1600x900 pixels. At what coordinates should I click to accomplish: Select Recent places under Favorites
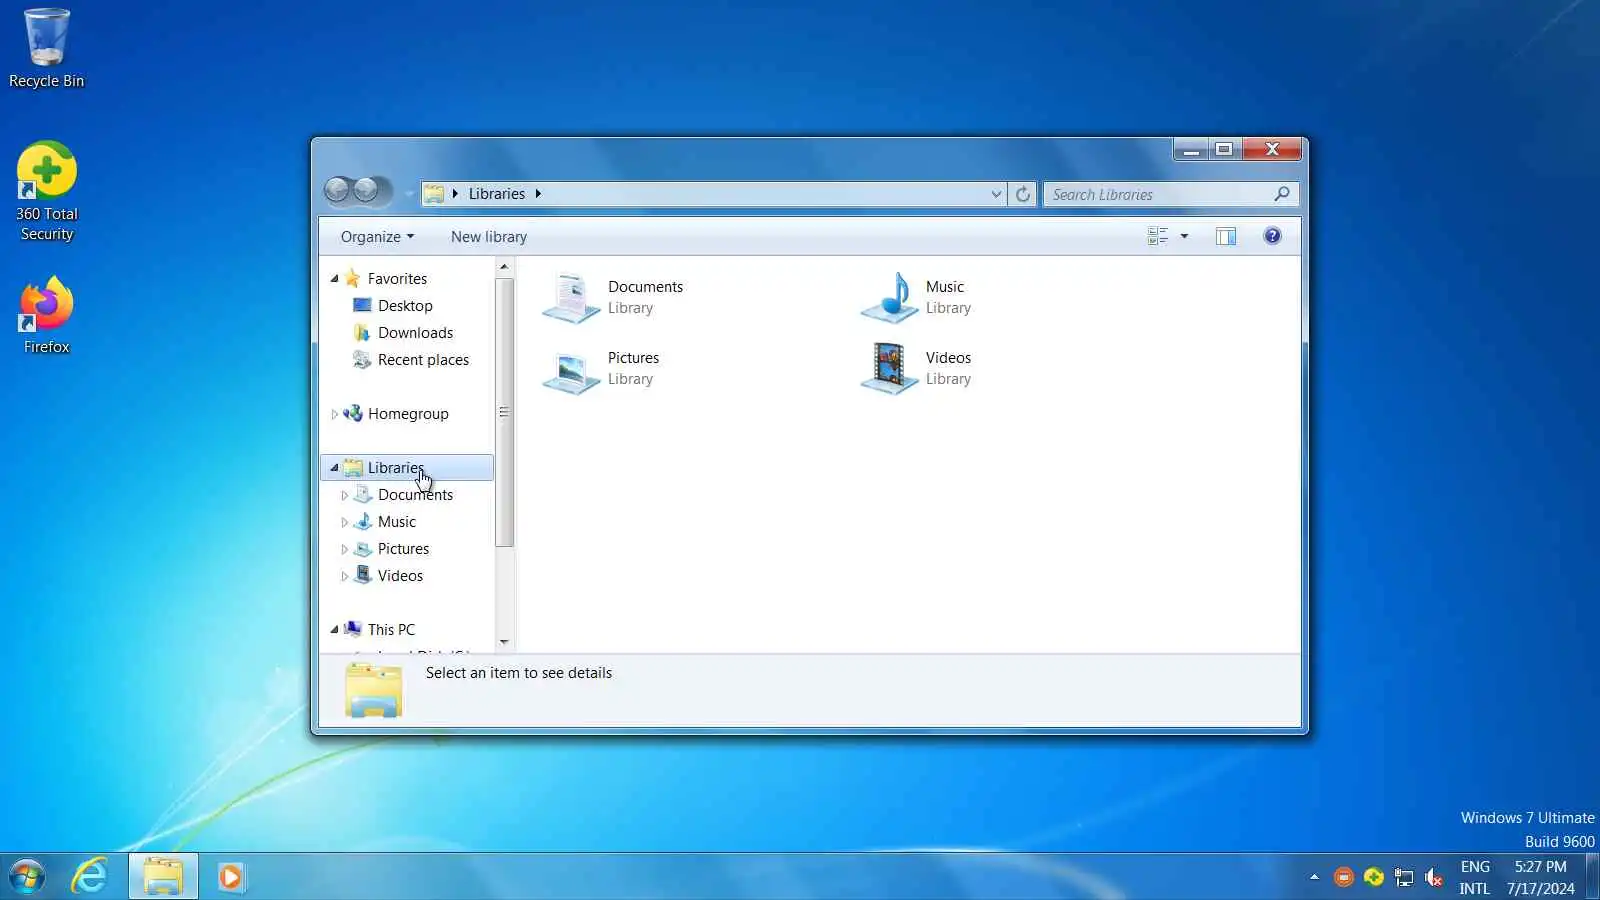423,360
